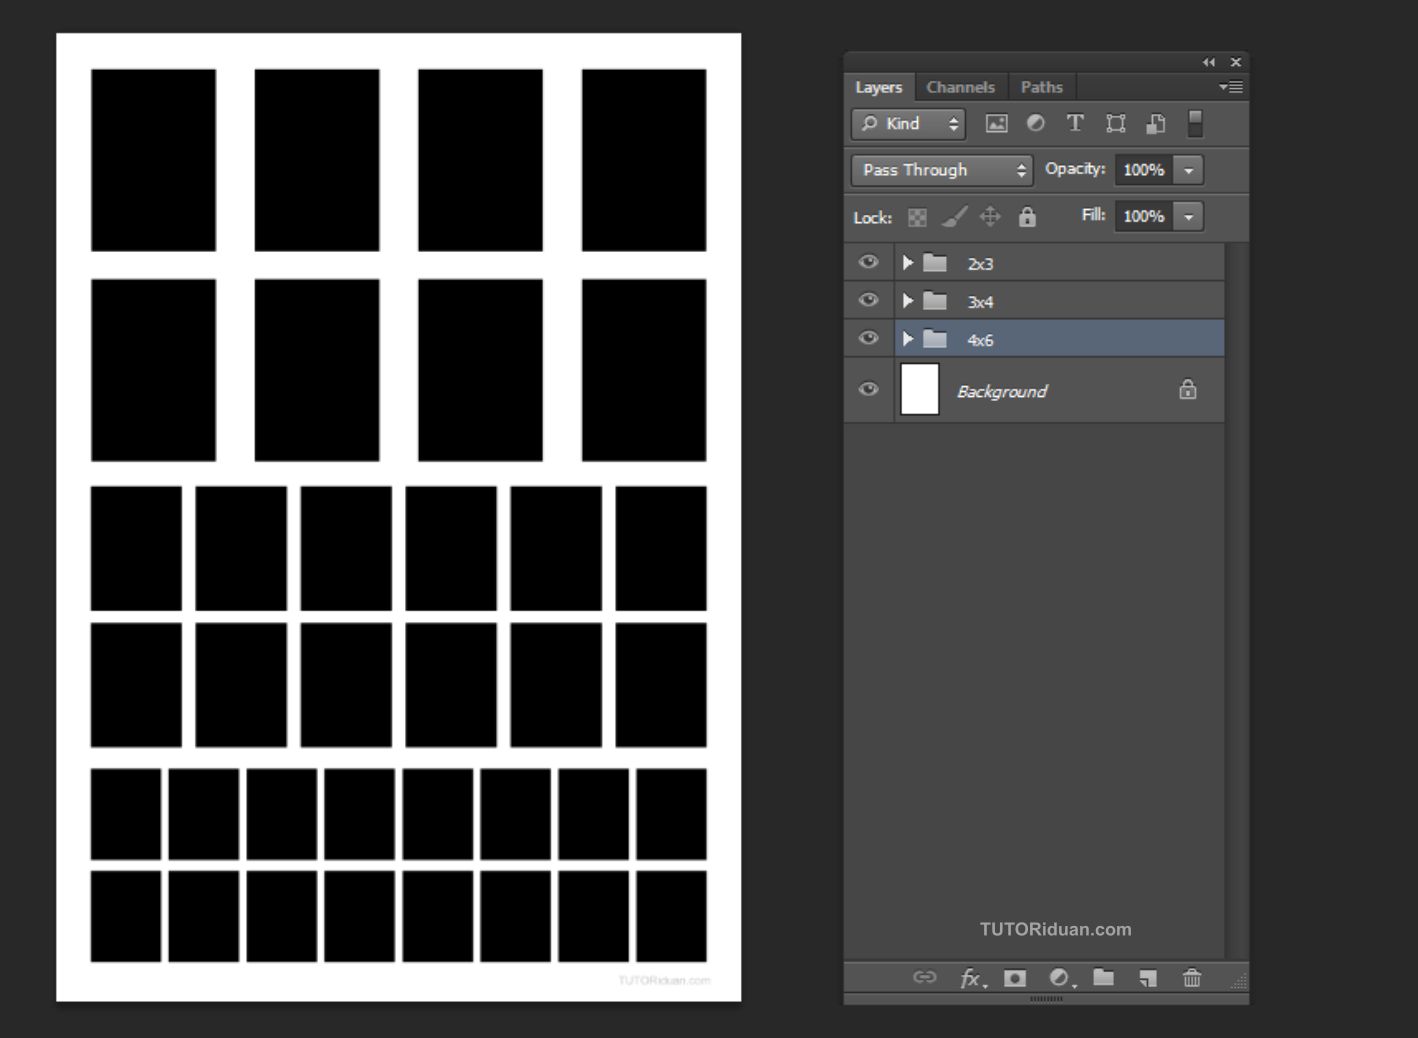Click the filter for shape layers icon
Image resolution: width=1418 pixels, height=1038 pixels.
click(x=1115, y=123)
